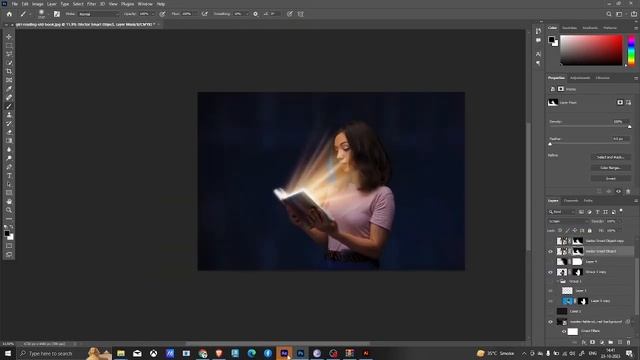This screenshot has height=360, width=640.
Task: Open search icon at top right
Action: (x=609, y=14)
